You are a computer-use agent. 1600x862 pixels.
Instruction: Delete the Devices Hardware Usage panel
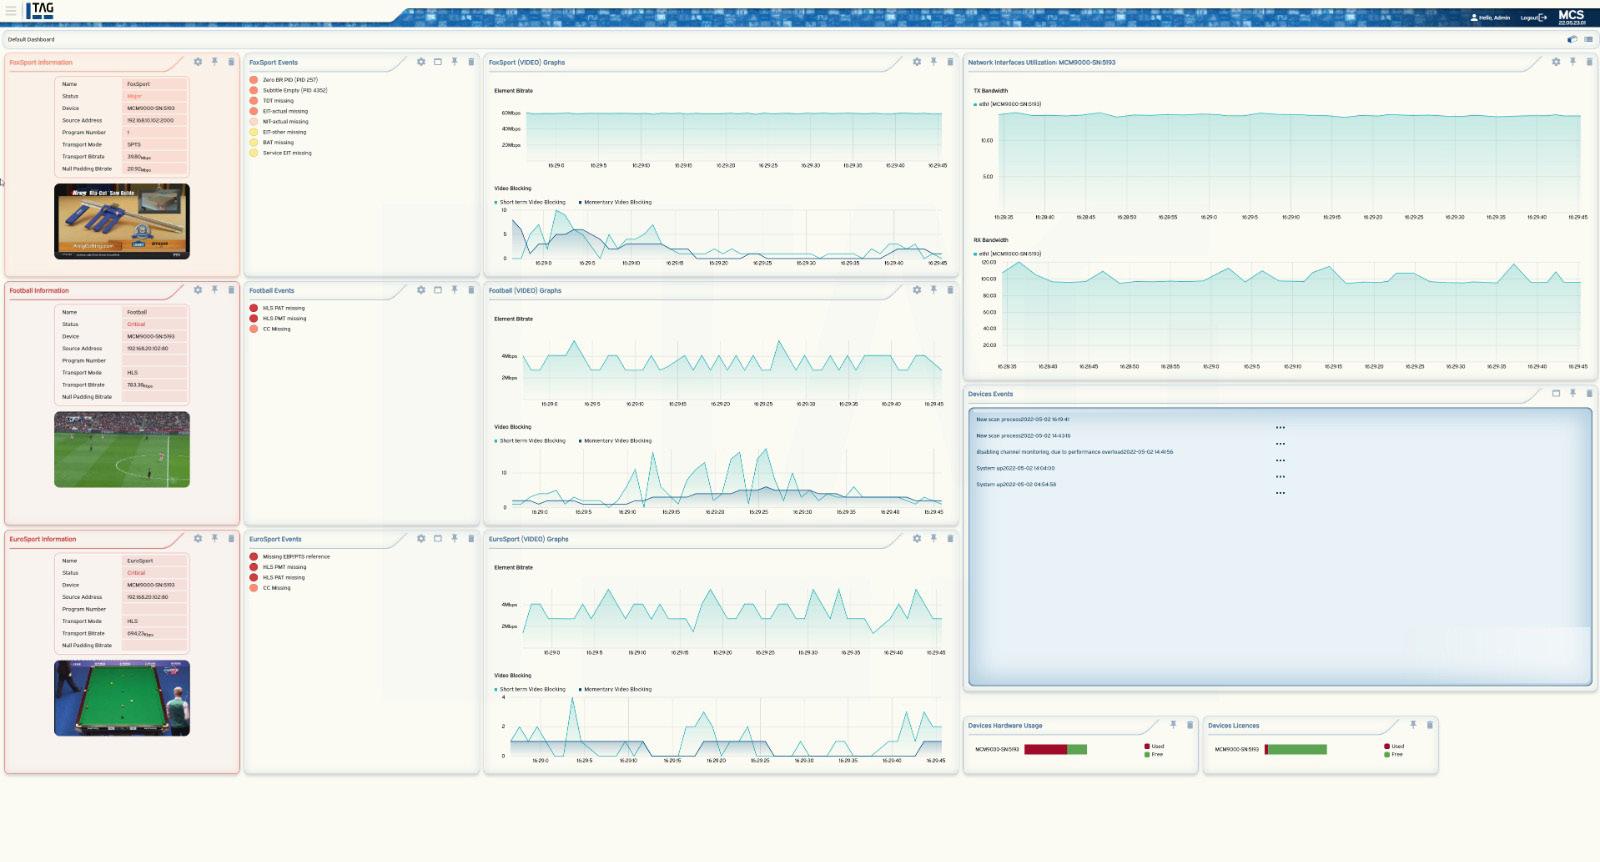pos(1190,725)
